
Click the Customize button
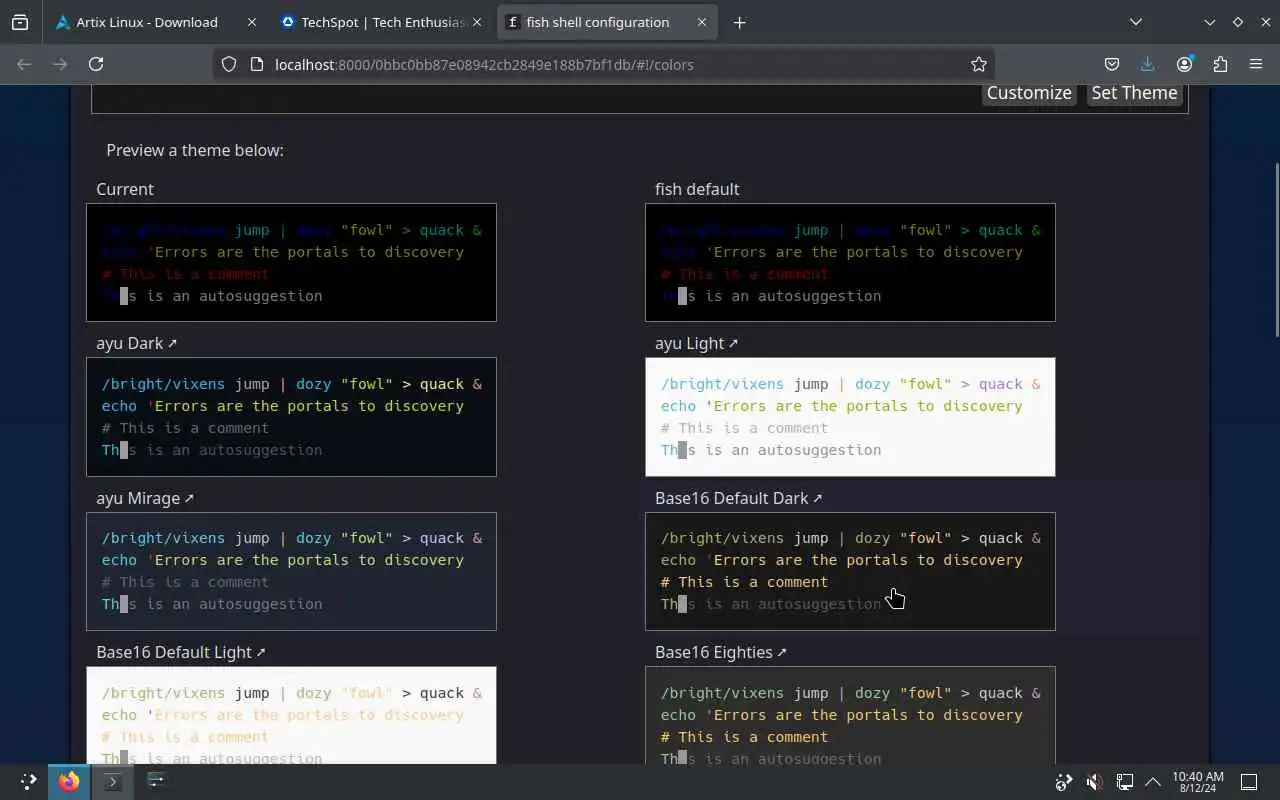pyautogui.click(x=1029, y=93)
